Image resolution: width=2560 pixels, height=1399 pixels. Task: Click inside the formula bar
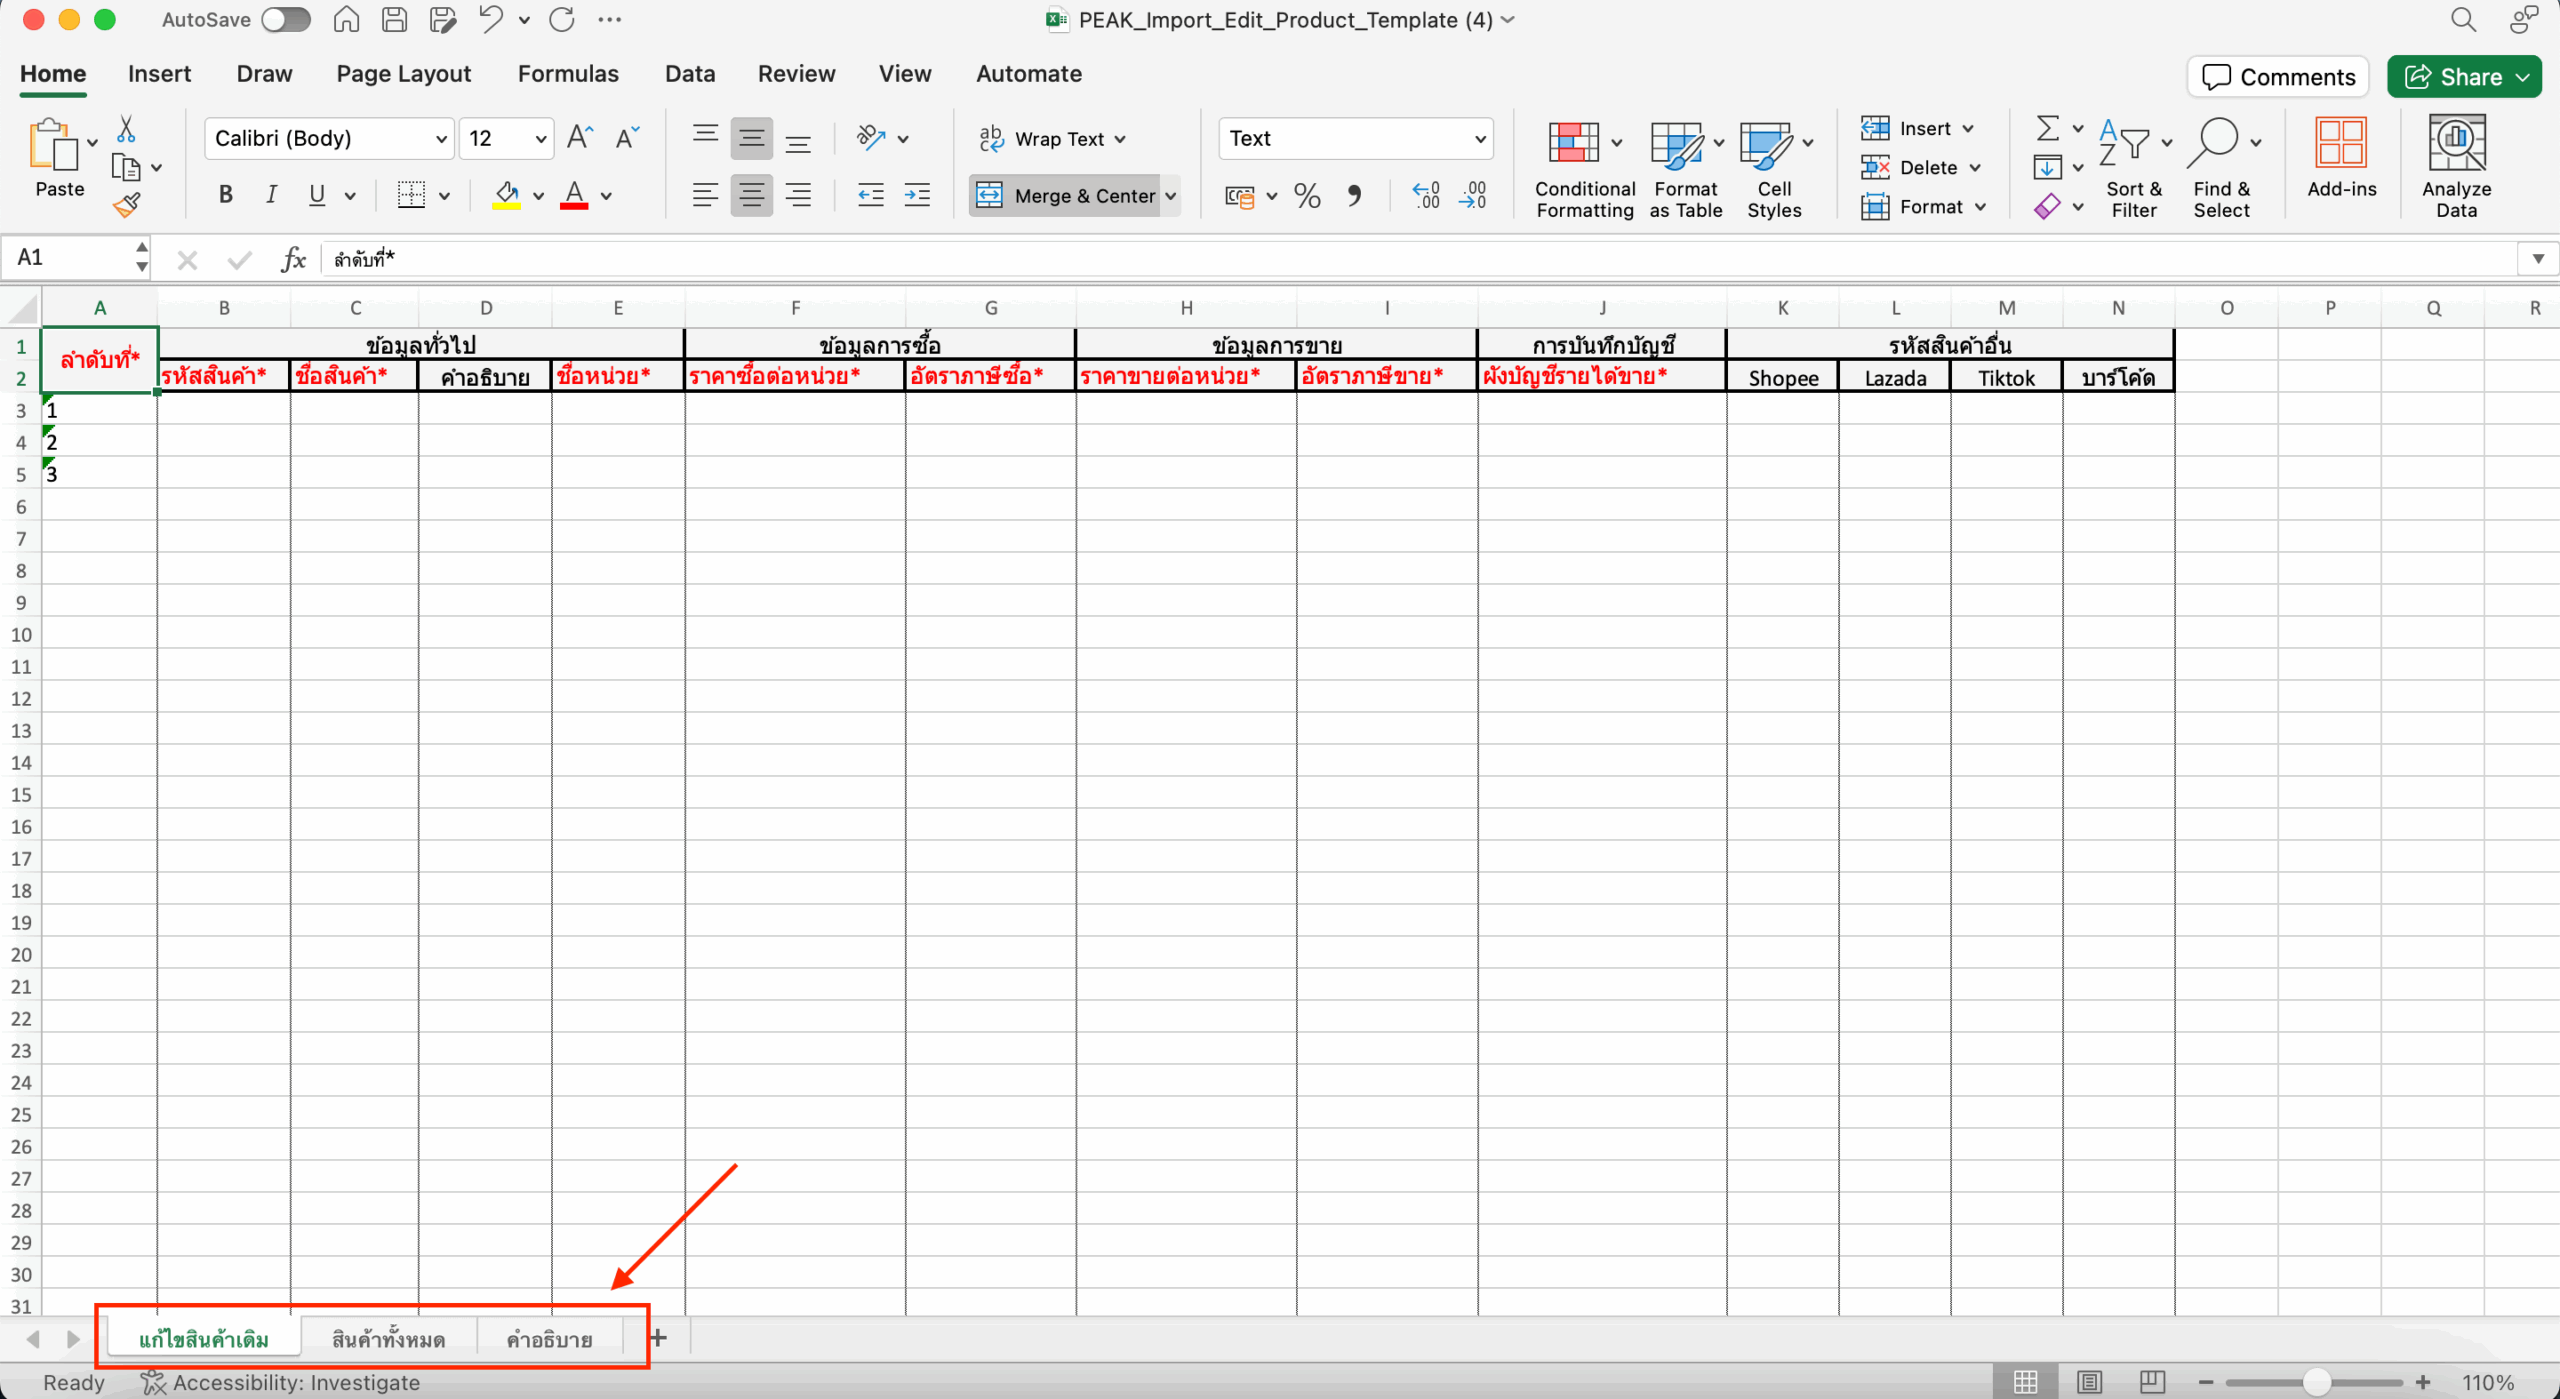click(x=800, y=258)
